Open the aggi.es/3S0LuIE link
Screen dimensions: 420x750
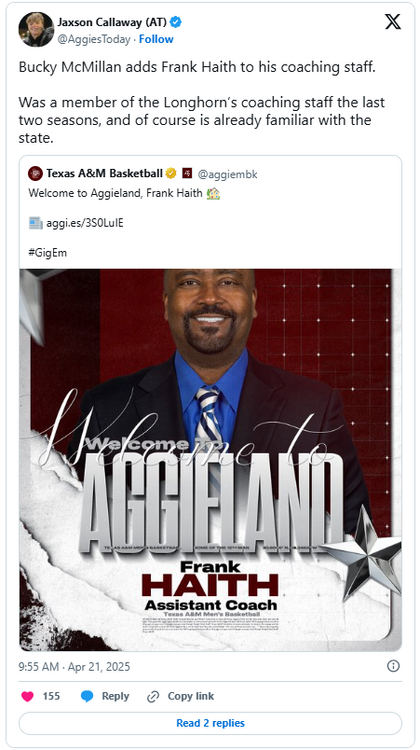coord(85,223)
